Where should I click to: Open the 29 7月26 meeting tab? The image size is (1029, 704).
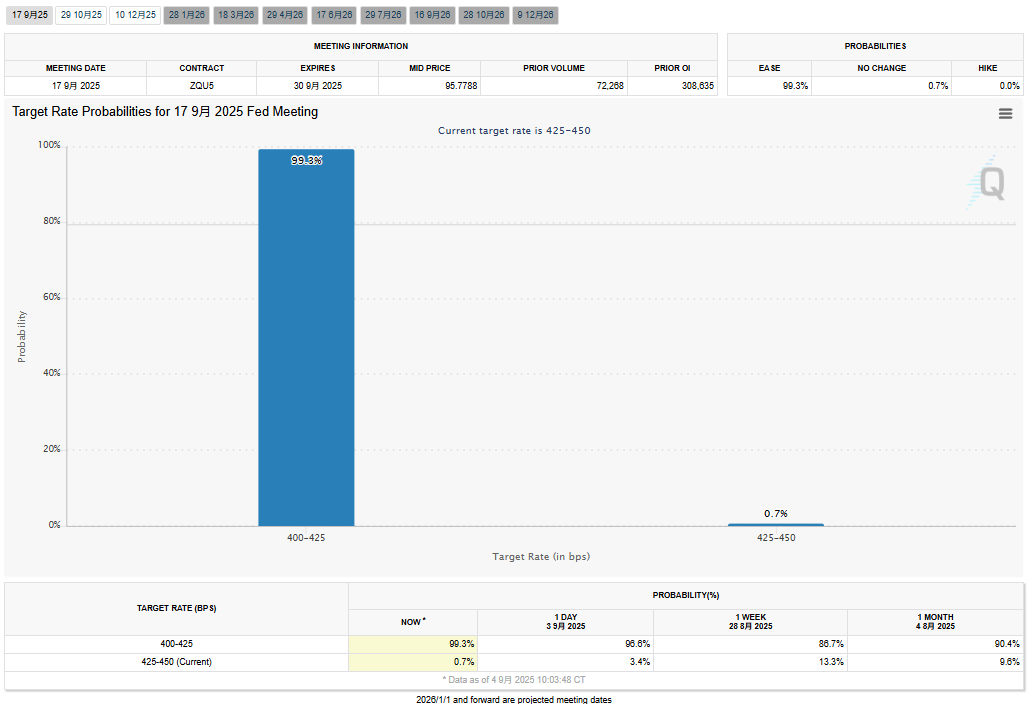383,15
